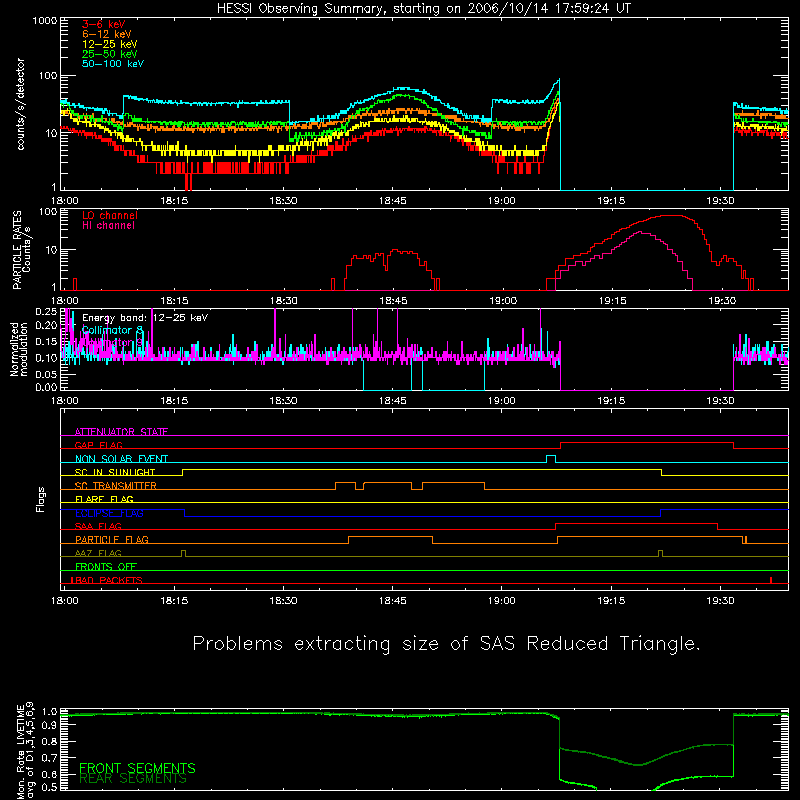The image size is (800, 800).
Task: Click the 'ECLIPSE FLAG' label
Action: [109, 513]
